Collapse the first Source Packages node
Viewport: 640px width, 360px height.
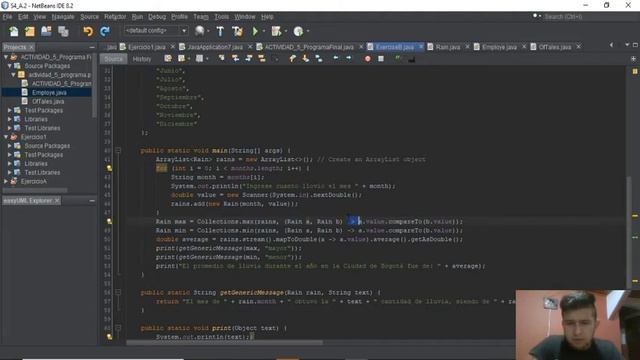pos(9,66)
